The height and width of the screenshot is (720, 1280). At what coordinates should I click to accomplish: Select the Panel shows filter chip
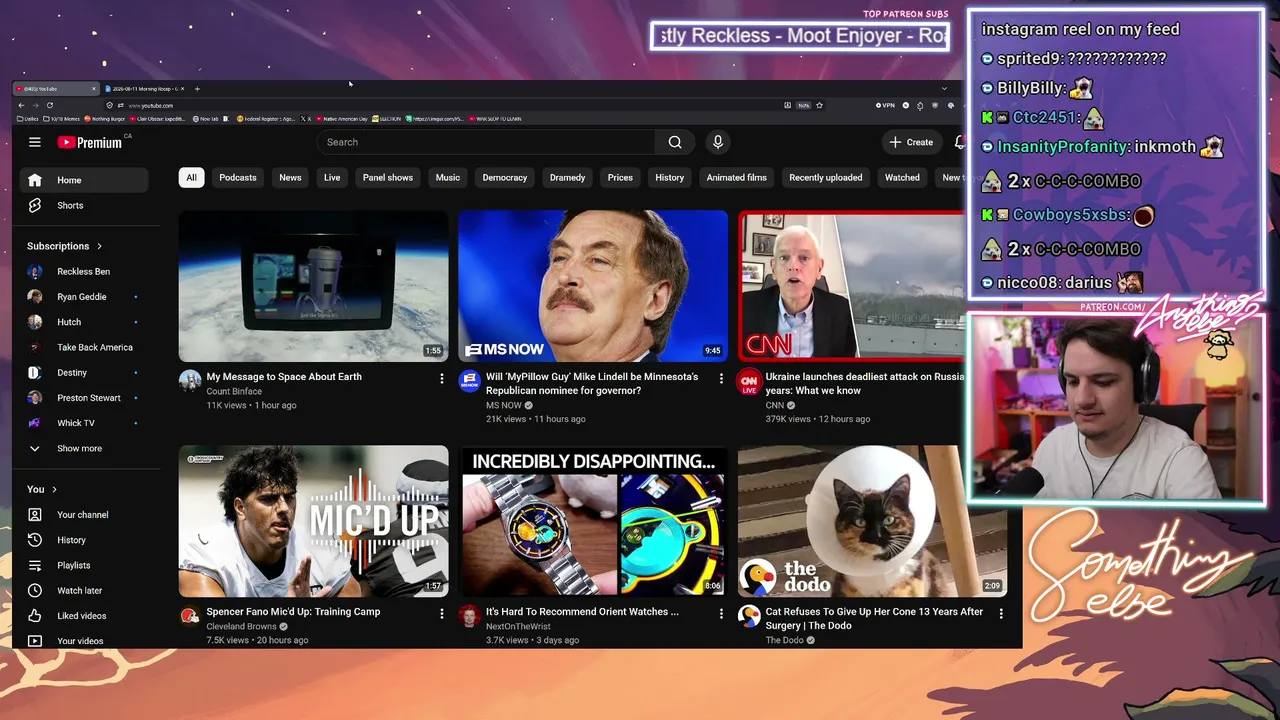click(388, 178)
